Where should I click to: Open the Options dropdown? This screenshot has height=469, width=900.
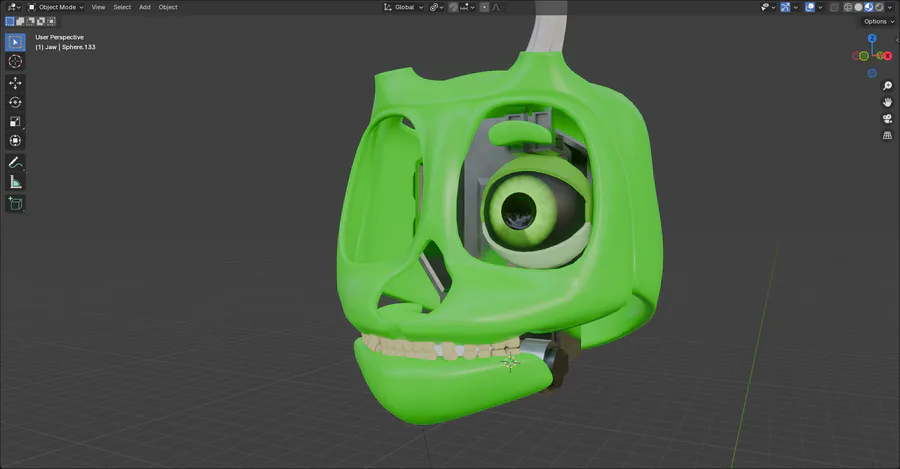click(879, 21)
